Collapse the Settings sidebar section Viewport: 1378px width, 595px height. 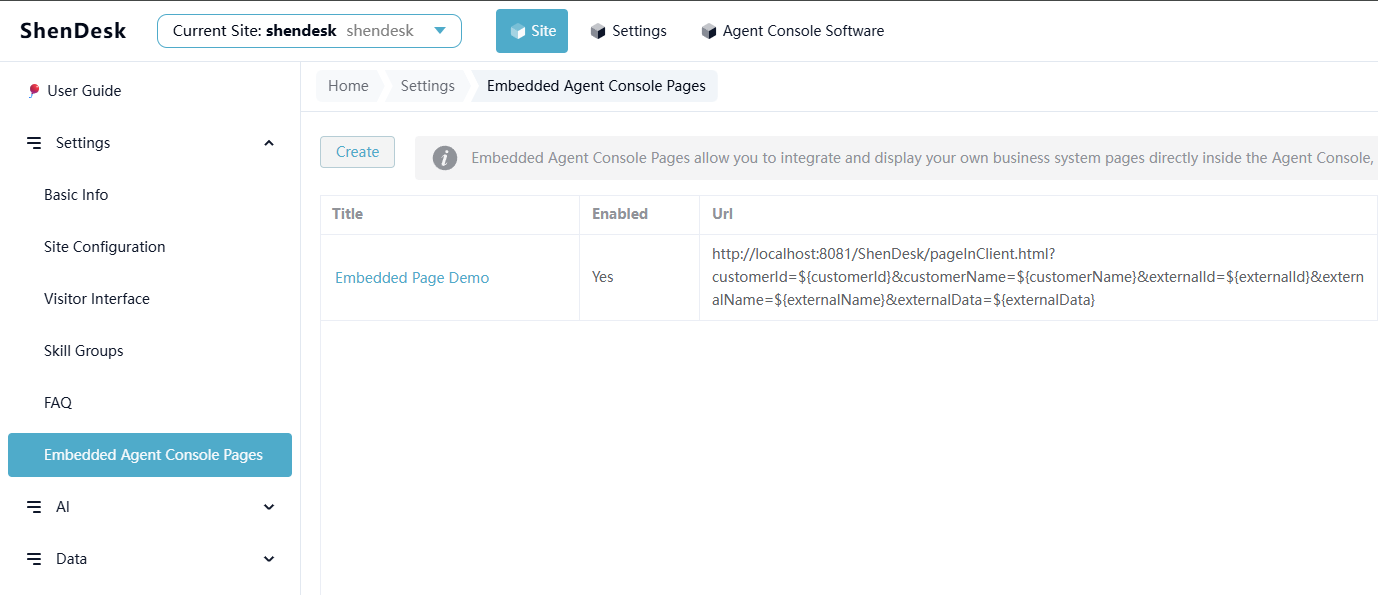[268, 143]
